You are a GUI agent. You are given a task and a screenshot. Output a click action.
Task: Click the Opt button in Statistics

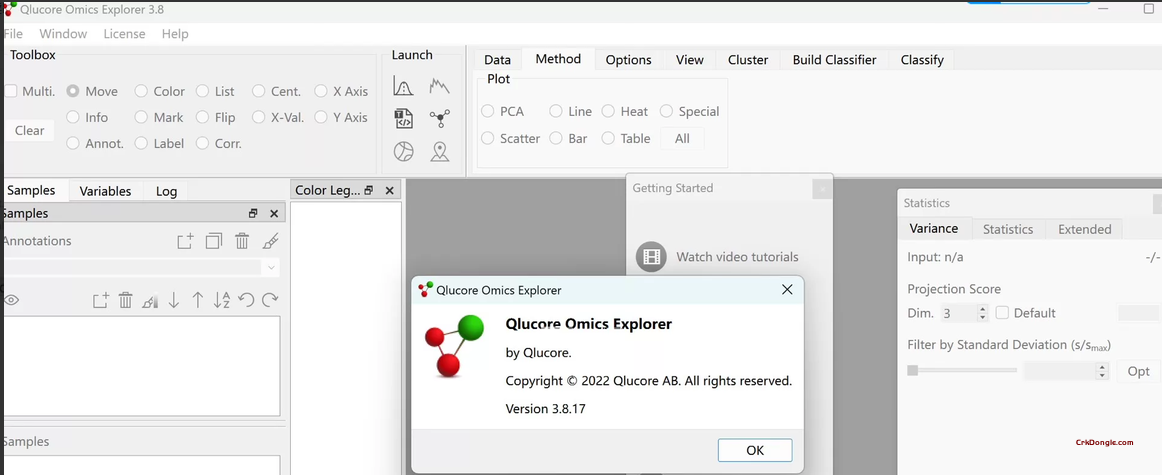click(1138, 371)
